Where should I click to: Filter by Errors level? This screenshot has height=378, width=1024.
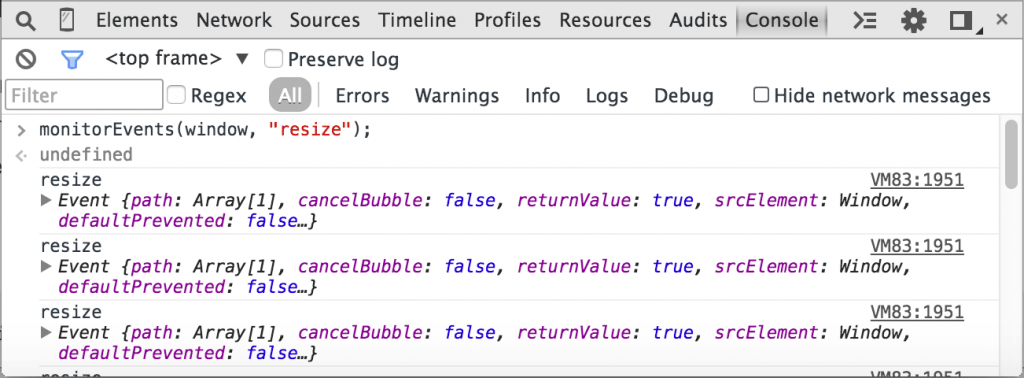click(362, 96)
